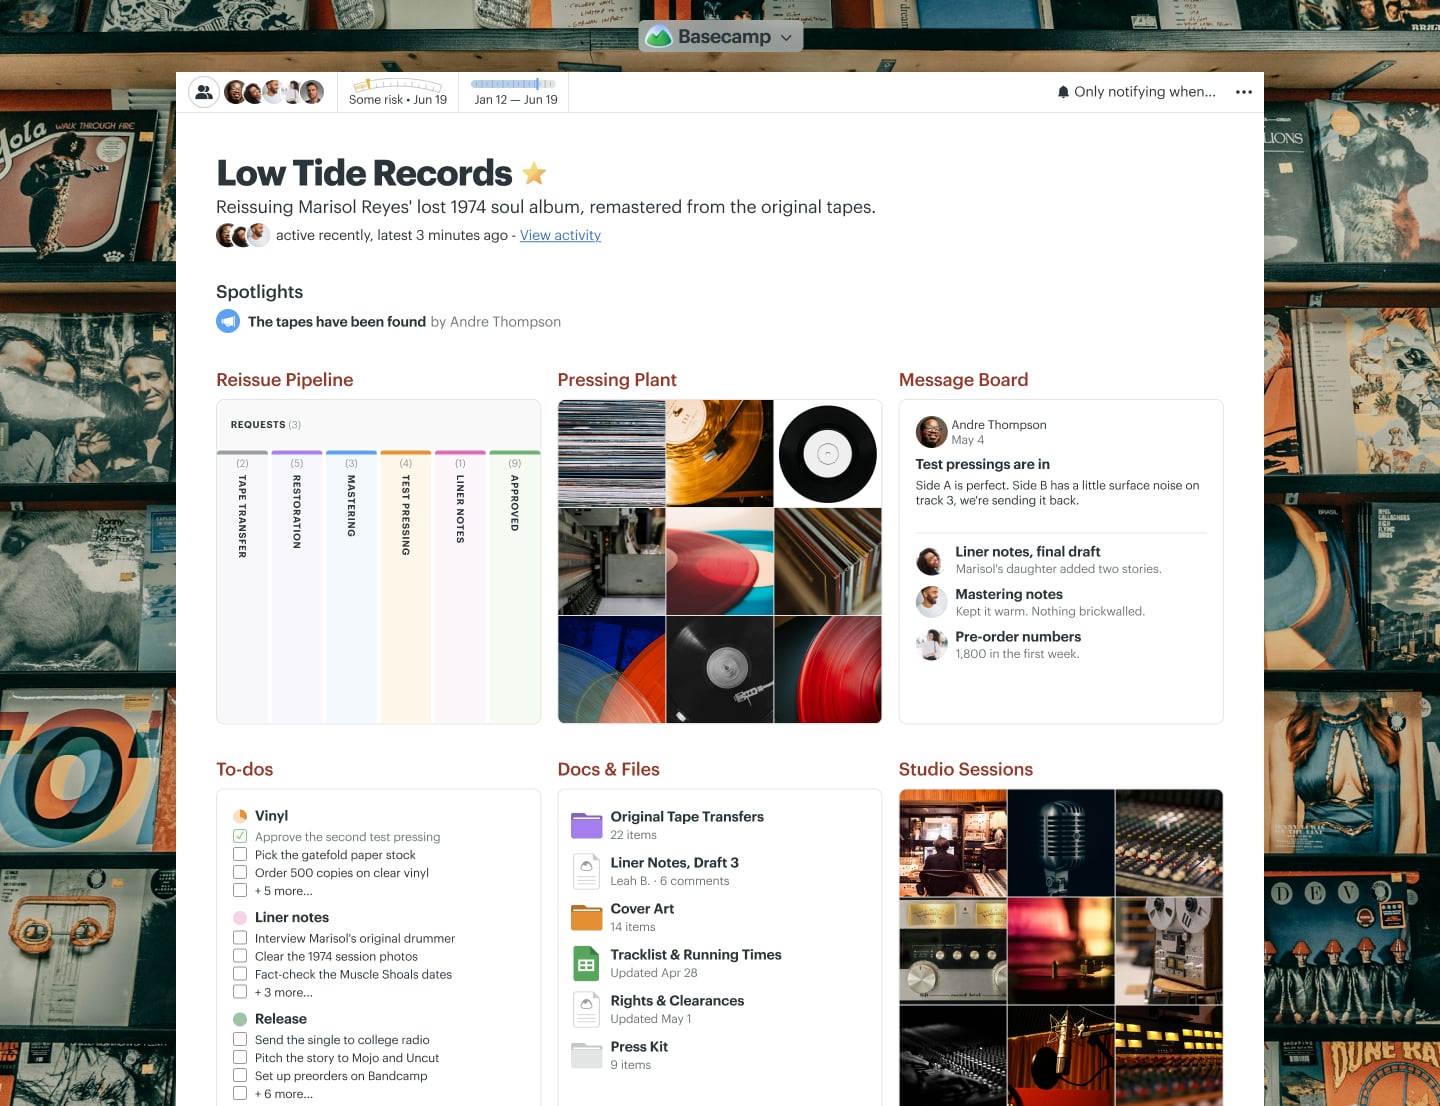This screenshot has width=1440, height=1106.
Task: Open the Reissue Pipeline section
Action: [x=285, y=380]
